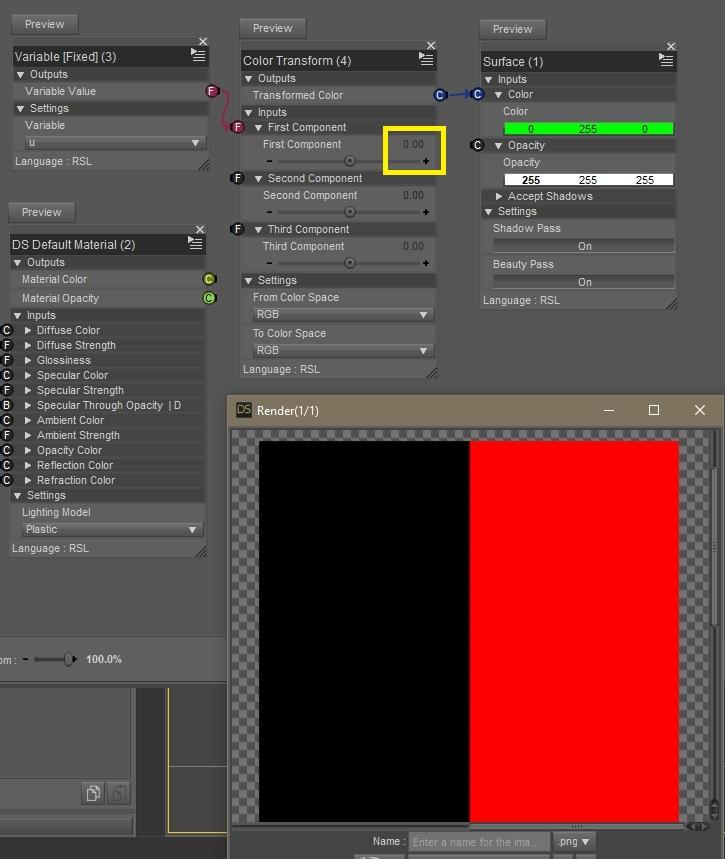Viewport: 725px width, 859px height.
Task: Click the Glossiness input F connector
Action: point(7,360)
